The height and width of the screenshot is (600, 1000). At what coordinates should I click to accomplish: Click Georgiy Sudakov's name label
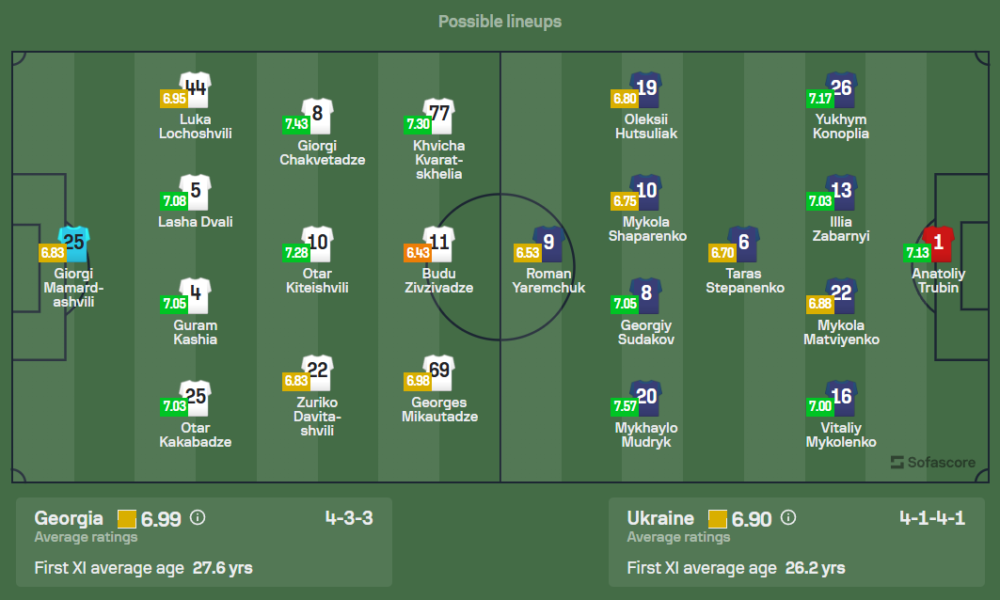646,332
